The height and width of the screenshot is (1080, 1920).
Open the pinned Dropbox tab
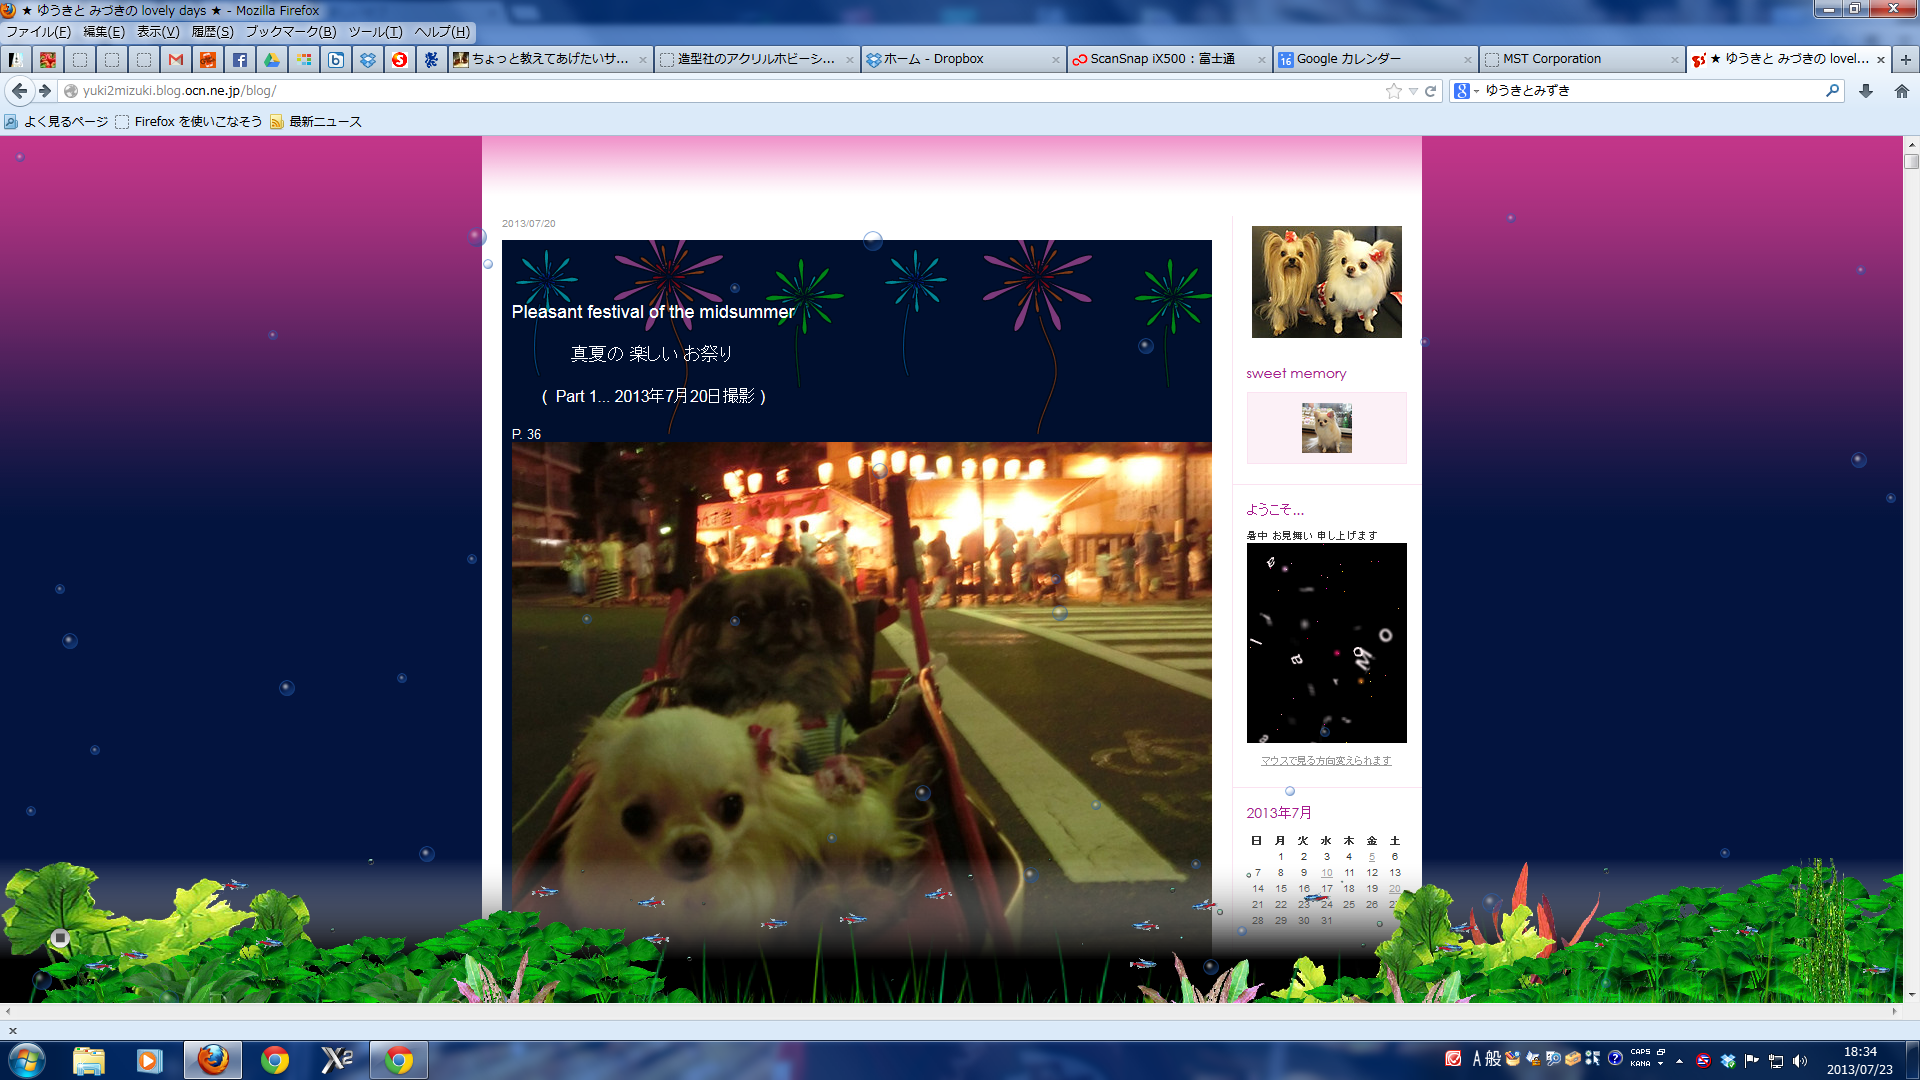pyautogui.click(x=368, y=60)
